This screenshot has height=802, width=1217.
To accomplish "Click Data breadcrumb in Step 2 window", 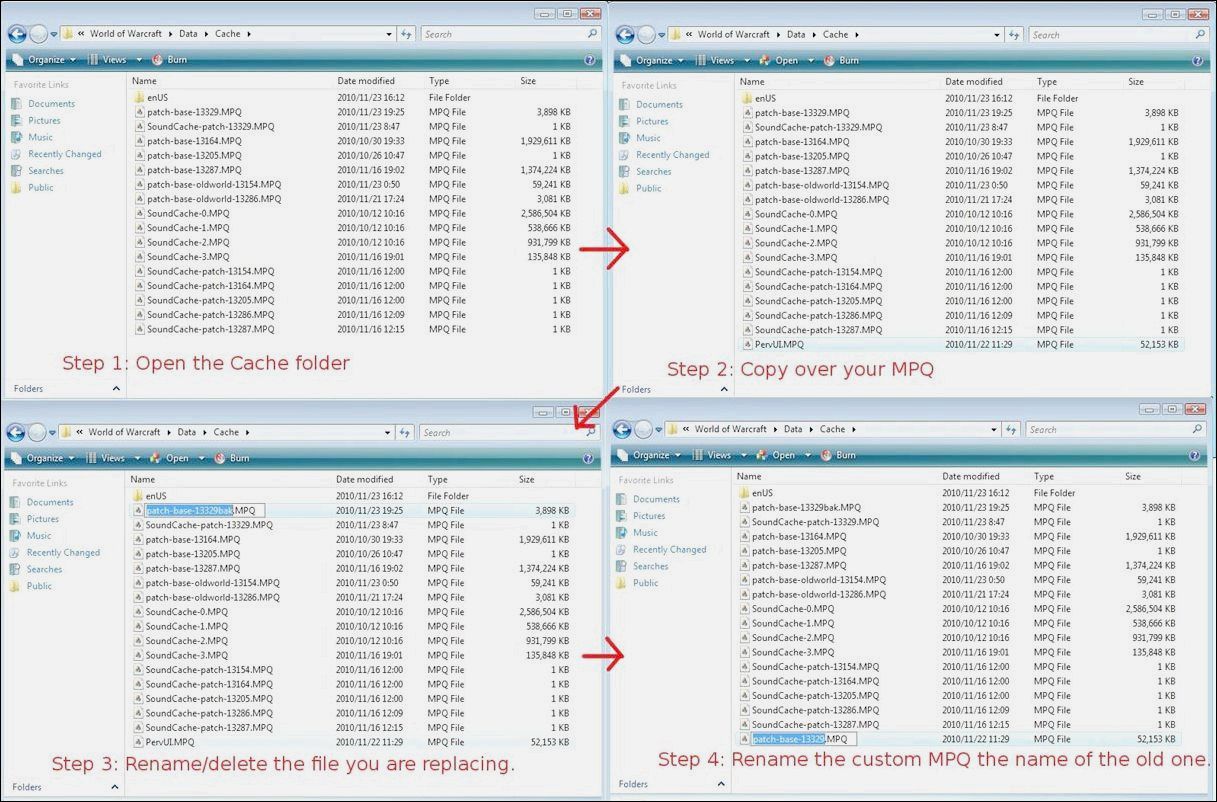I will tap(795, 35).
